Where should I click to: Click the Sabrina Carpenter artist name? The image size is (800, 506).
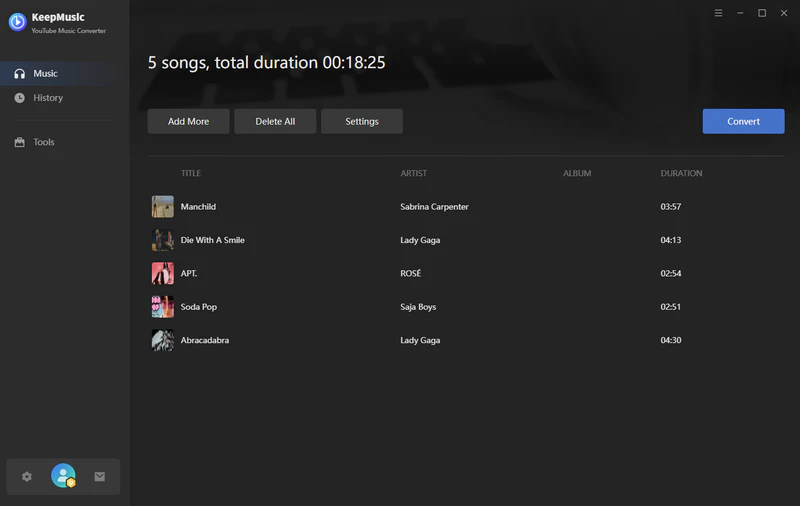(434, 207)
